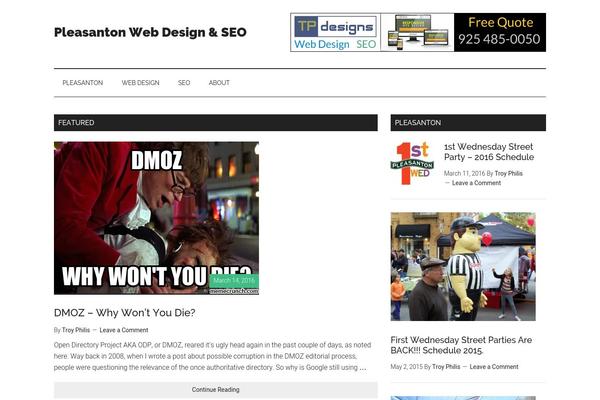This screenshot has width=600, height=400.
Task: Click the DMOZ post excerpt paragraph
Action: [x=213, y=356]
